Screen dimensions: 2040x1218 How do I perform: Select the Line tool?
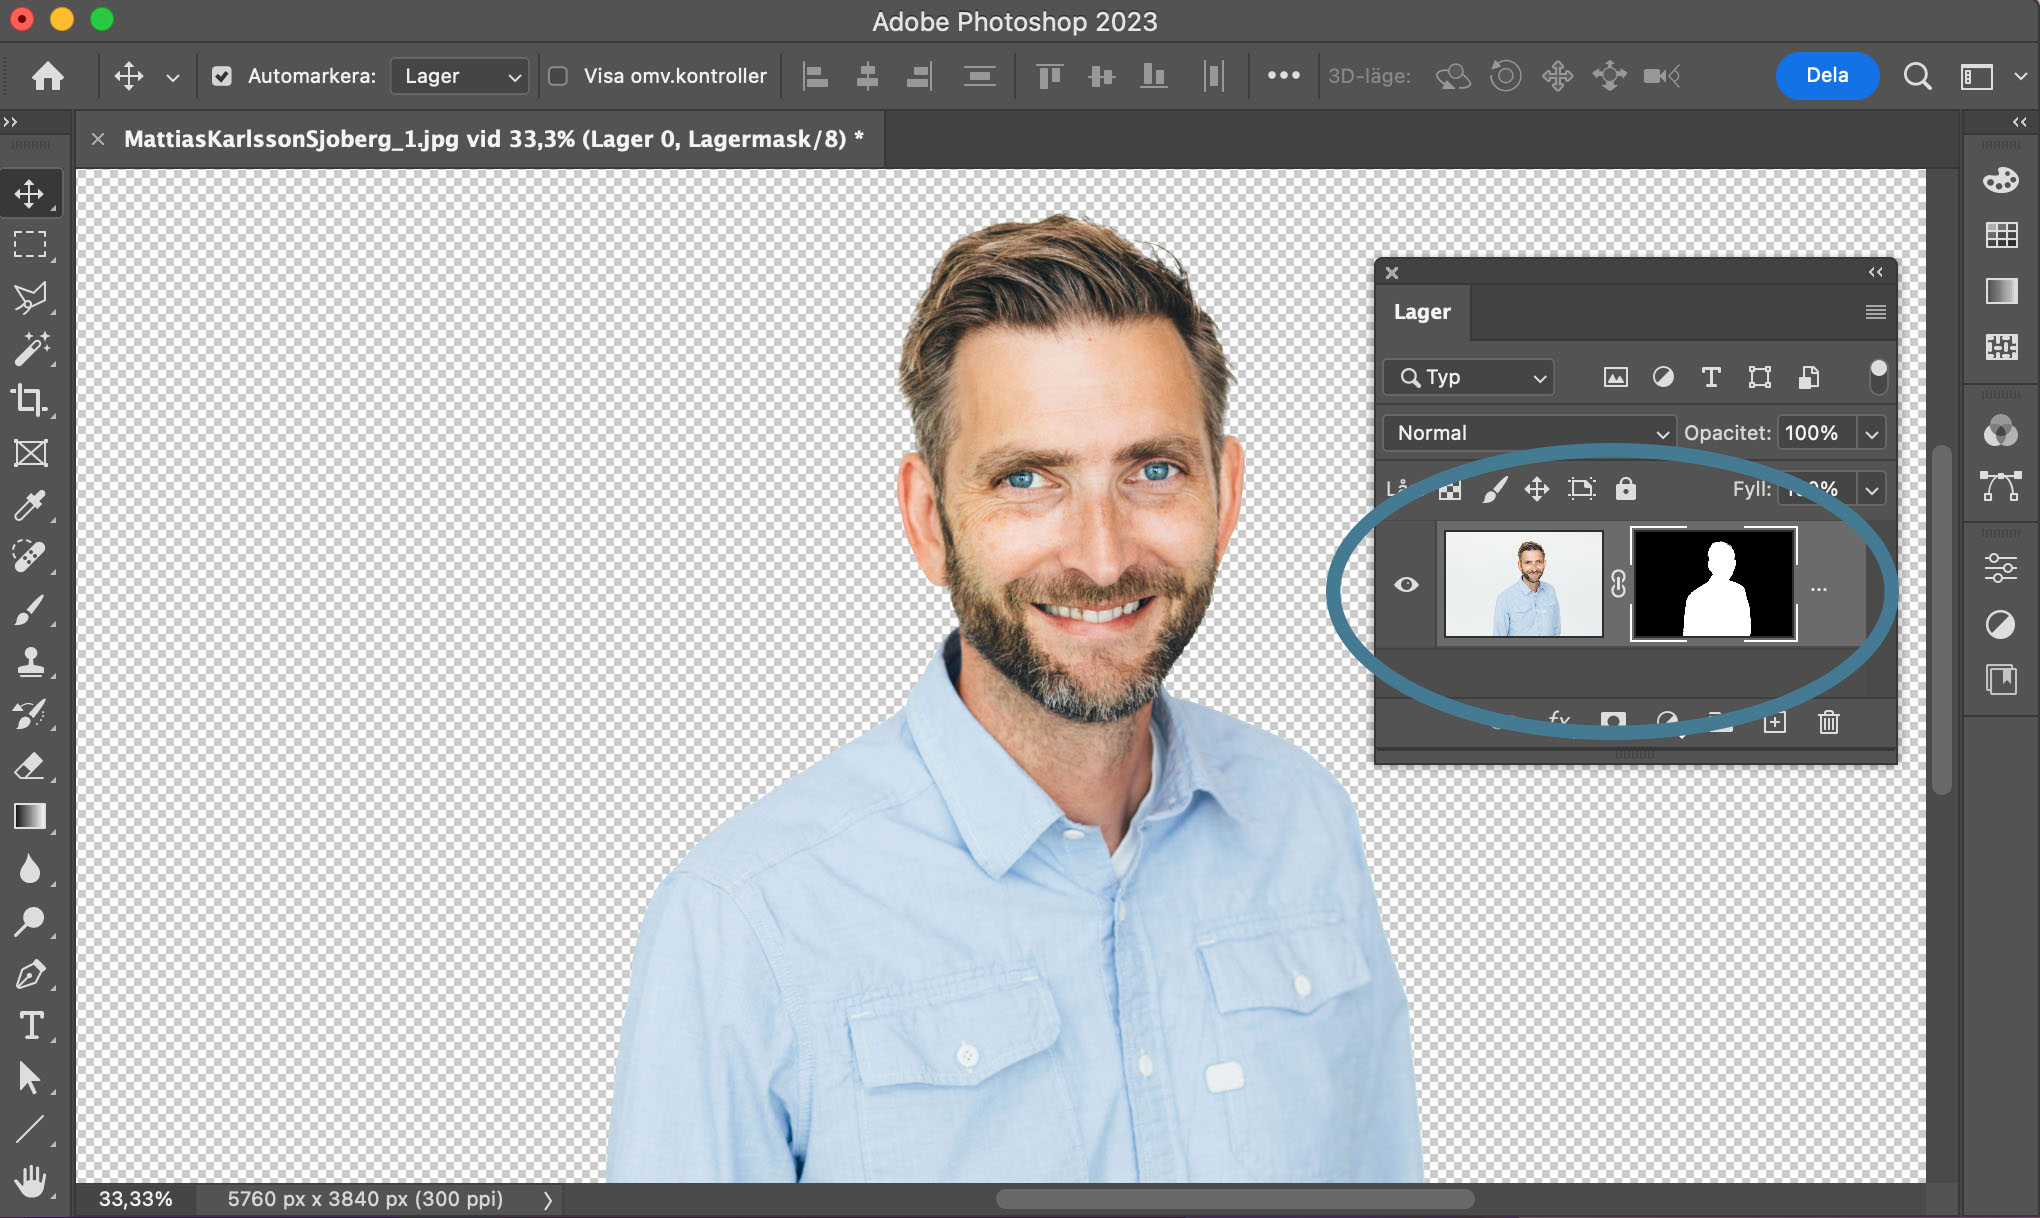pos(30,1129)
